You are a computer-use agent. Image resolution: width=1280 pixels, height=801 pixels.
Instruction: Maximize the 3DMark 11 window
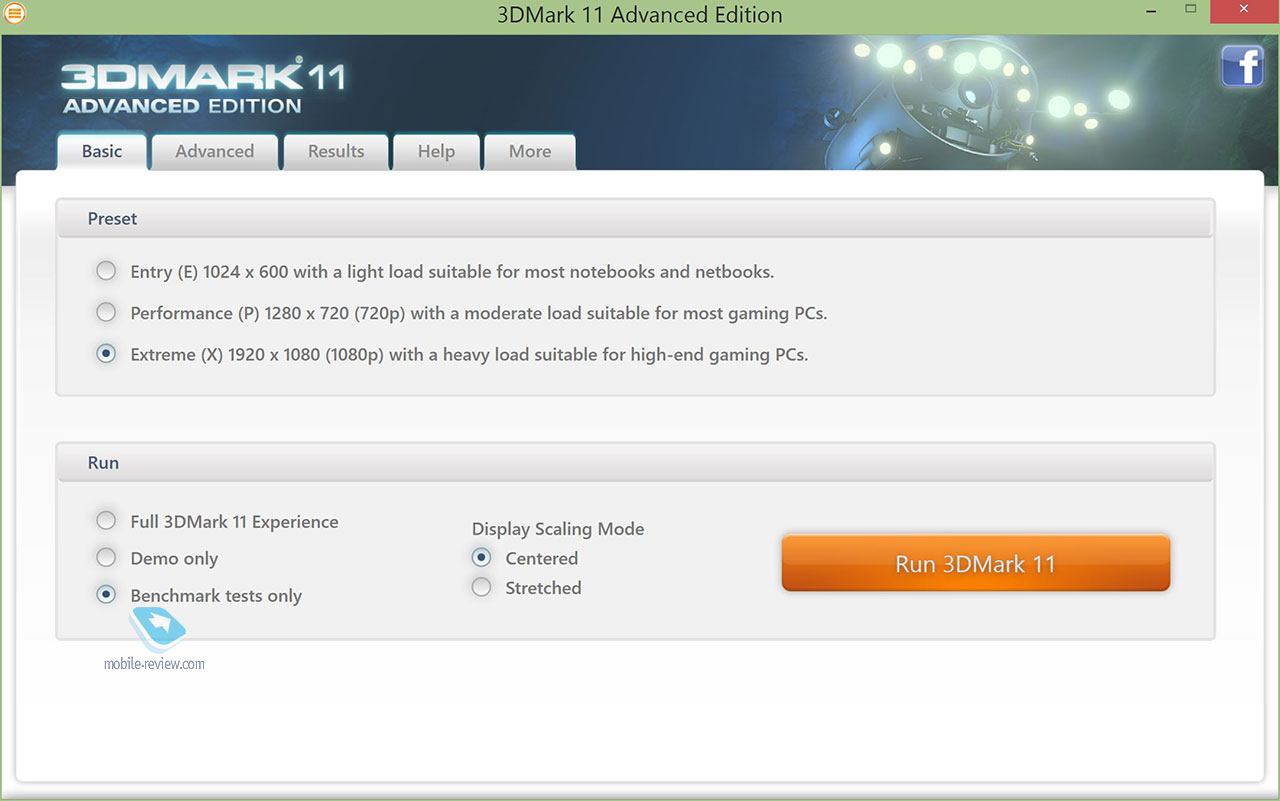pos(1190,11)
